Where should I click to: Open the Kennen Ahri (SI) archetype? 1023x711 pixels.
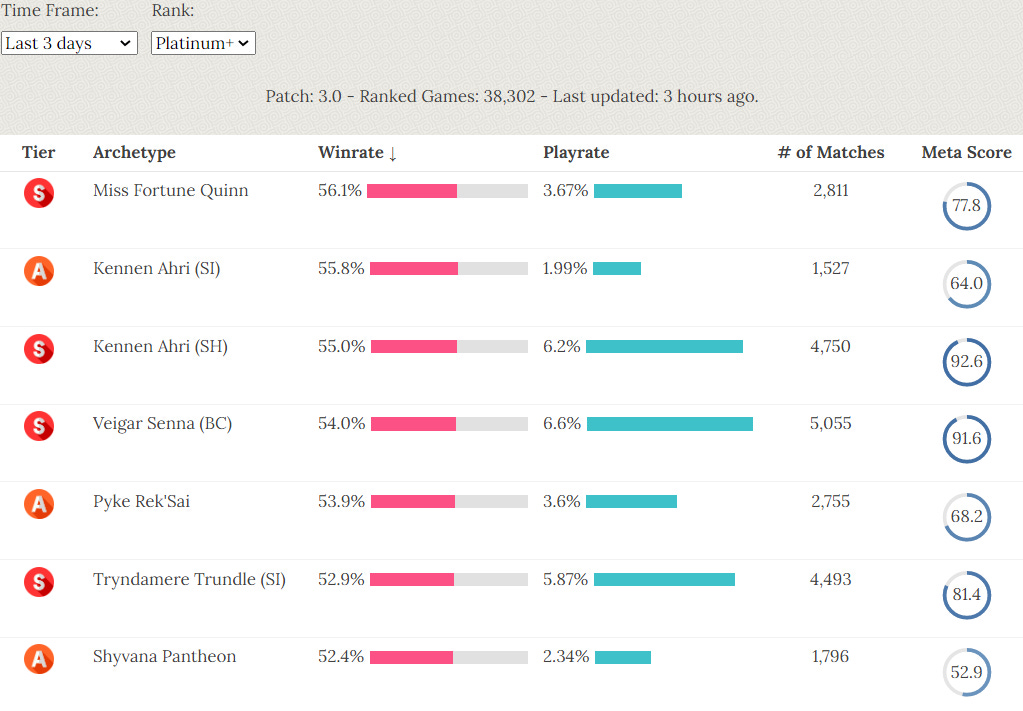157,268
